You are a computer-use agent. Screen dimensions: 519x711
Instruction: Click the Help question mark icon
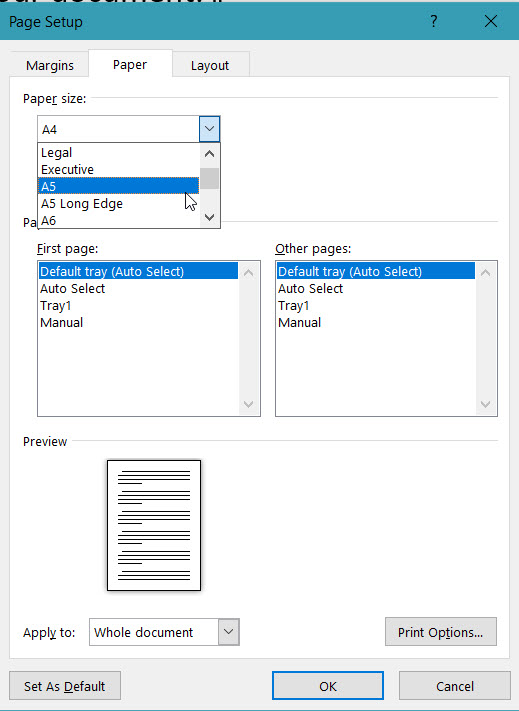(x=434, y=21)
